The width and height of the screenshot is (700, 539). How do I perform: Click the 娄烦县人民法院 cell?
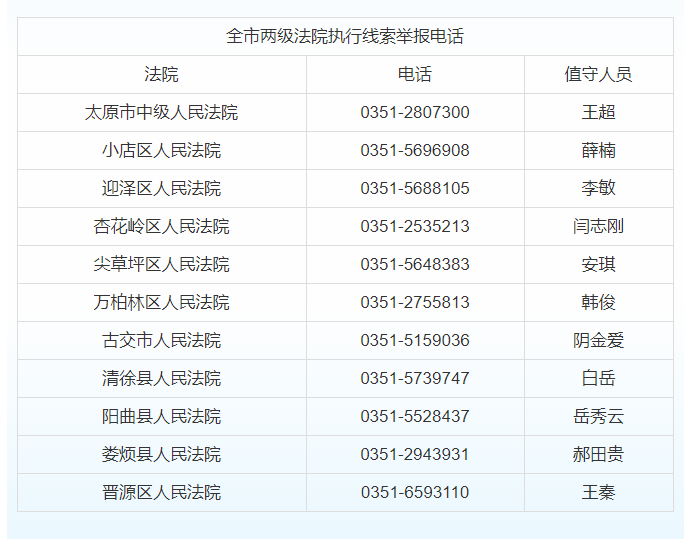coord(162,454)
